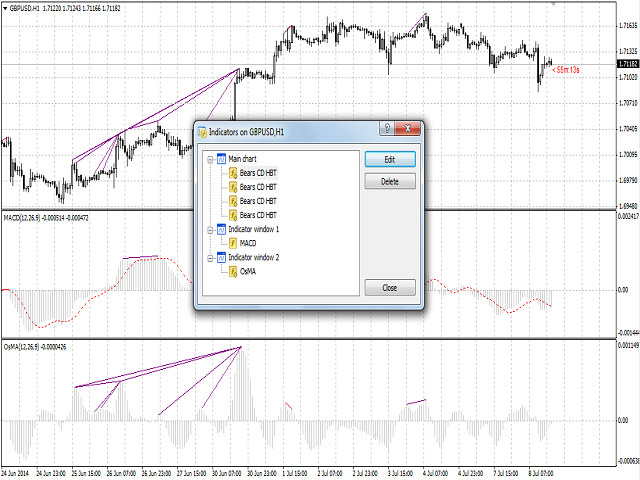Click the Close button in dialog

[390, 288]
